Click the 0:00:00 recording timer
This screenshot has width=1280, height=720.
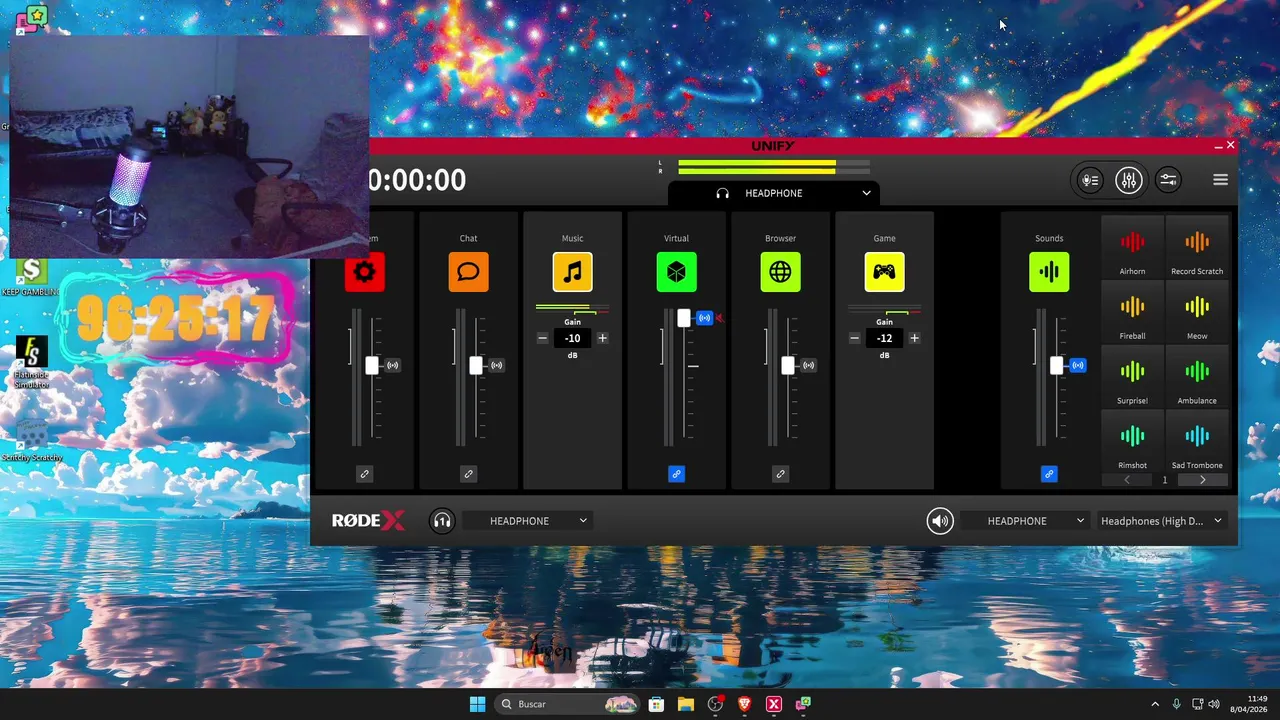[417, 180]
